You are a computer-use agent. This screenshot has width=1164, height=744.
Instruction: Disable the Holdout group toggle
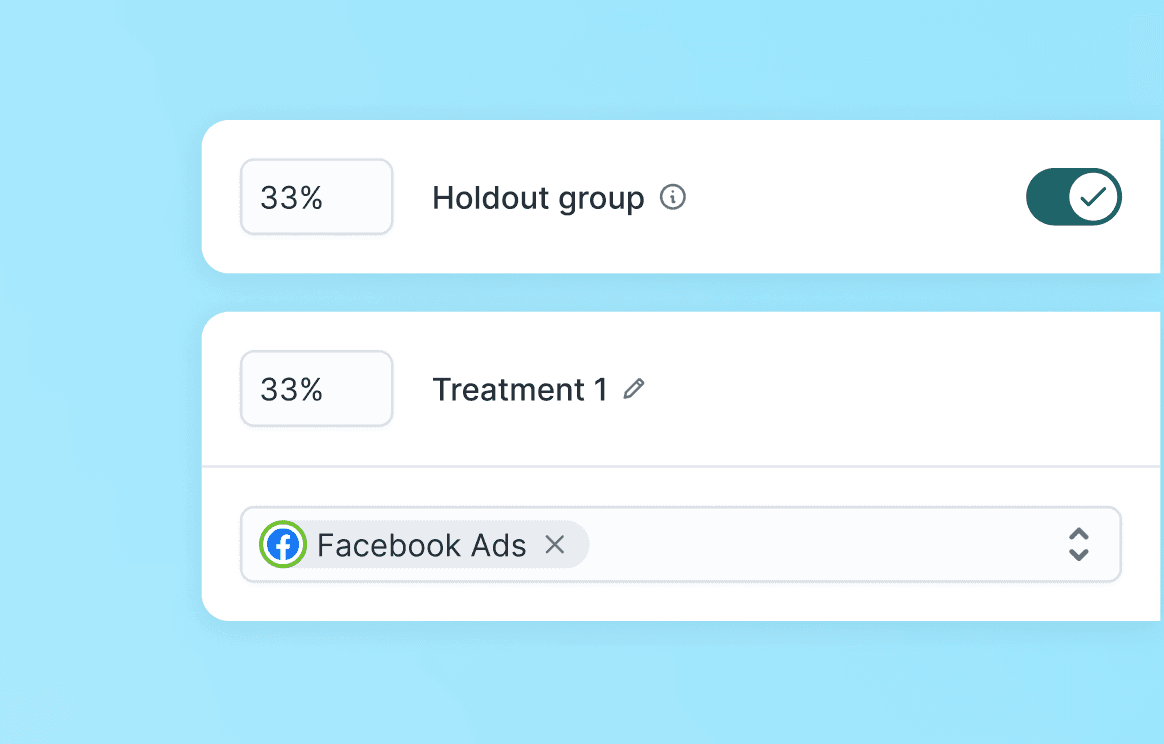click(1073, 197)
